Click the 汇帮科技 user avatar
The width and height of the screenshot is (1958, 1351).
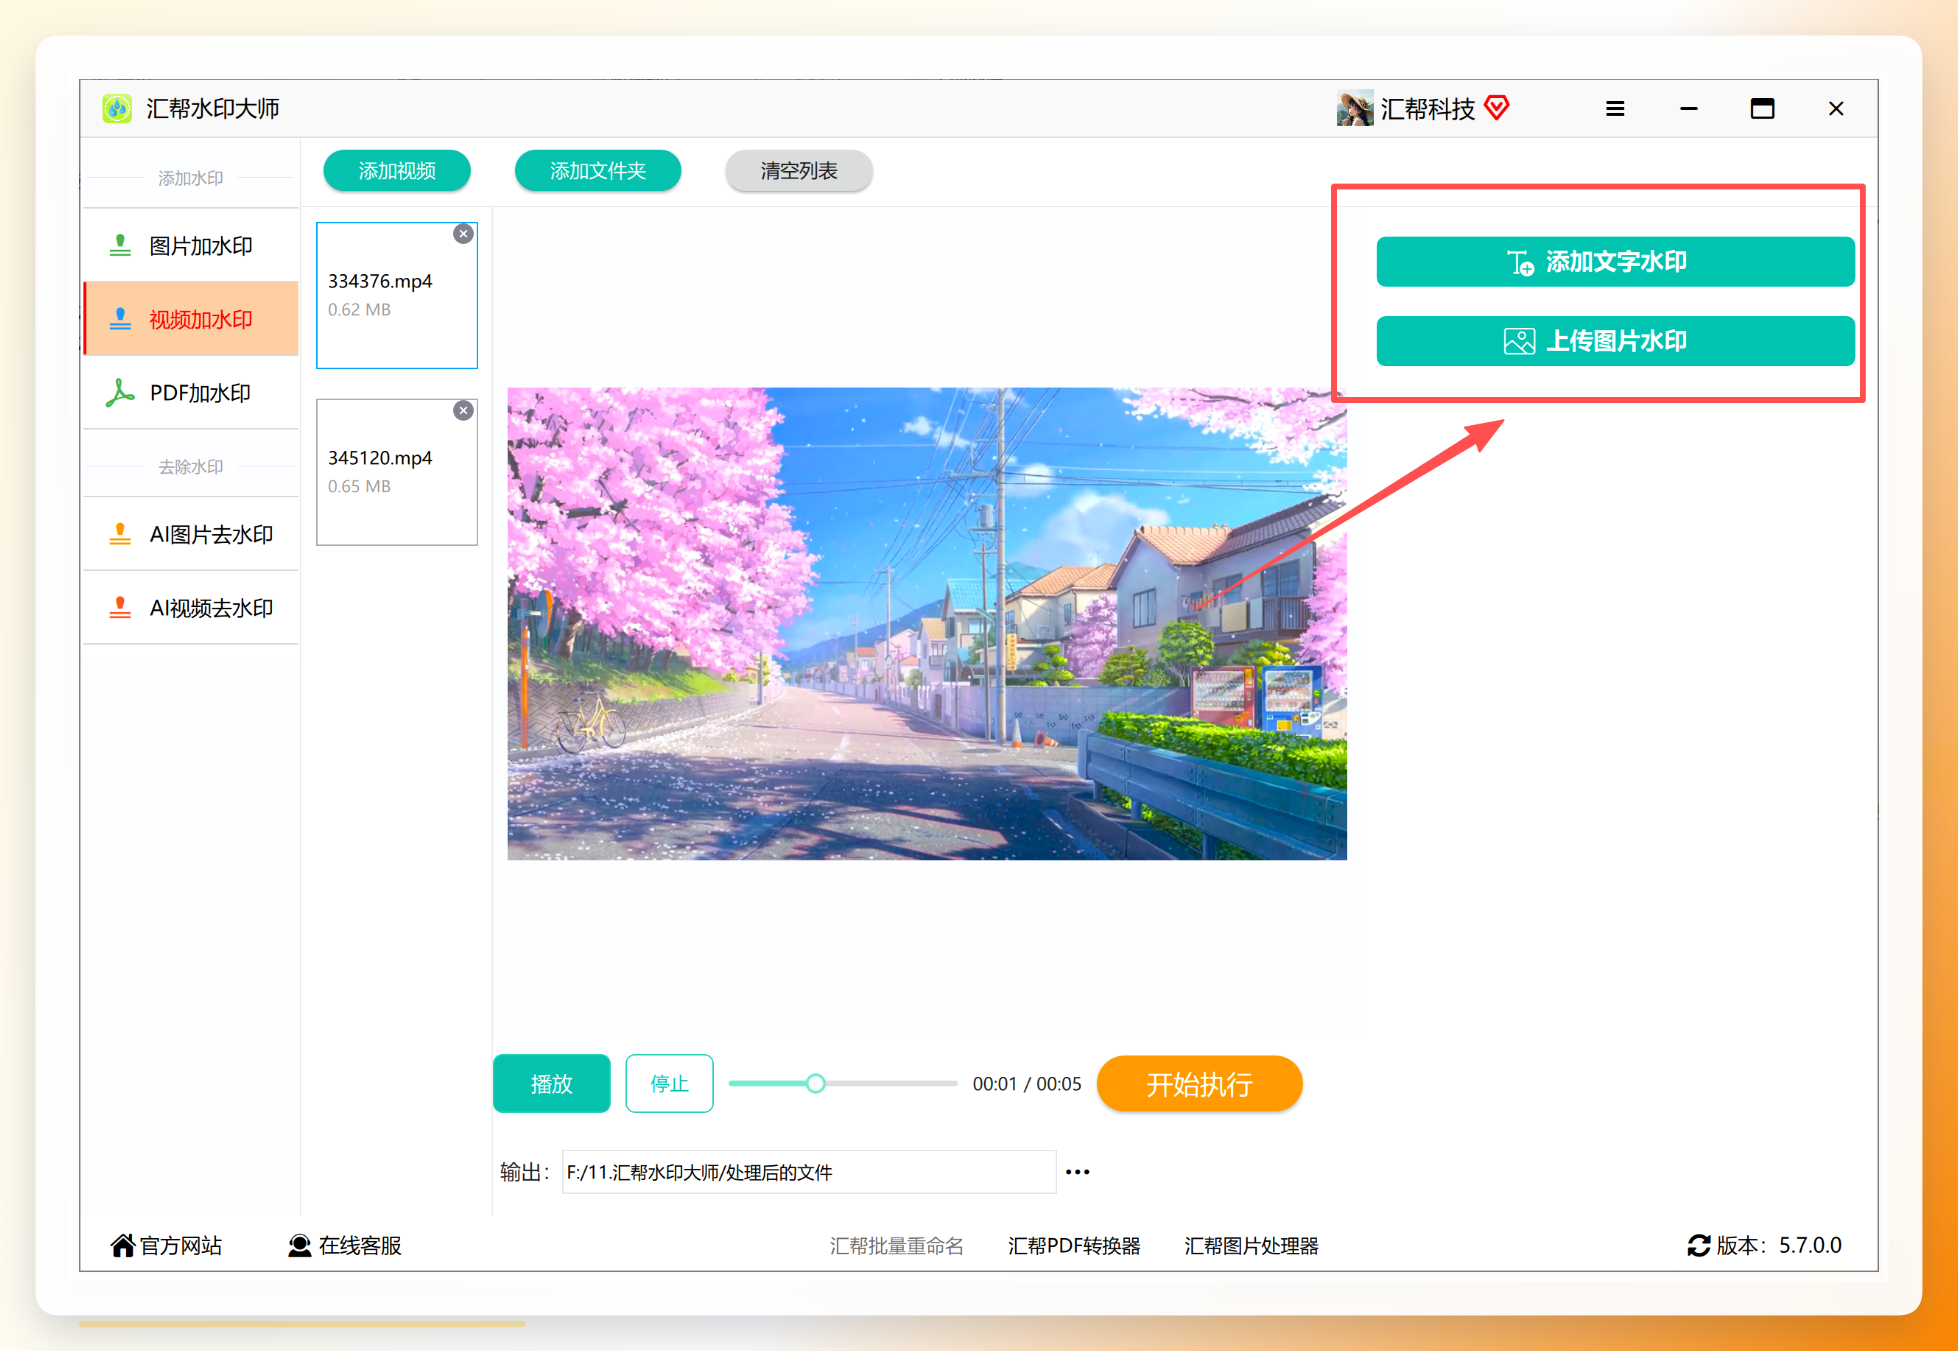pos(1354,108)
